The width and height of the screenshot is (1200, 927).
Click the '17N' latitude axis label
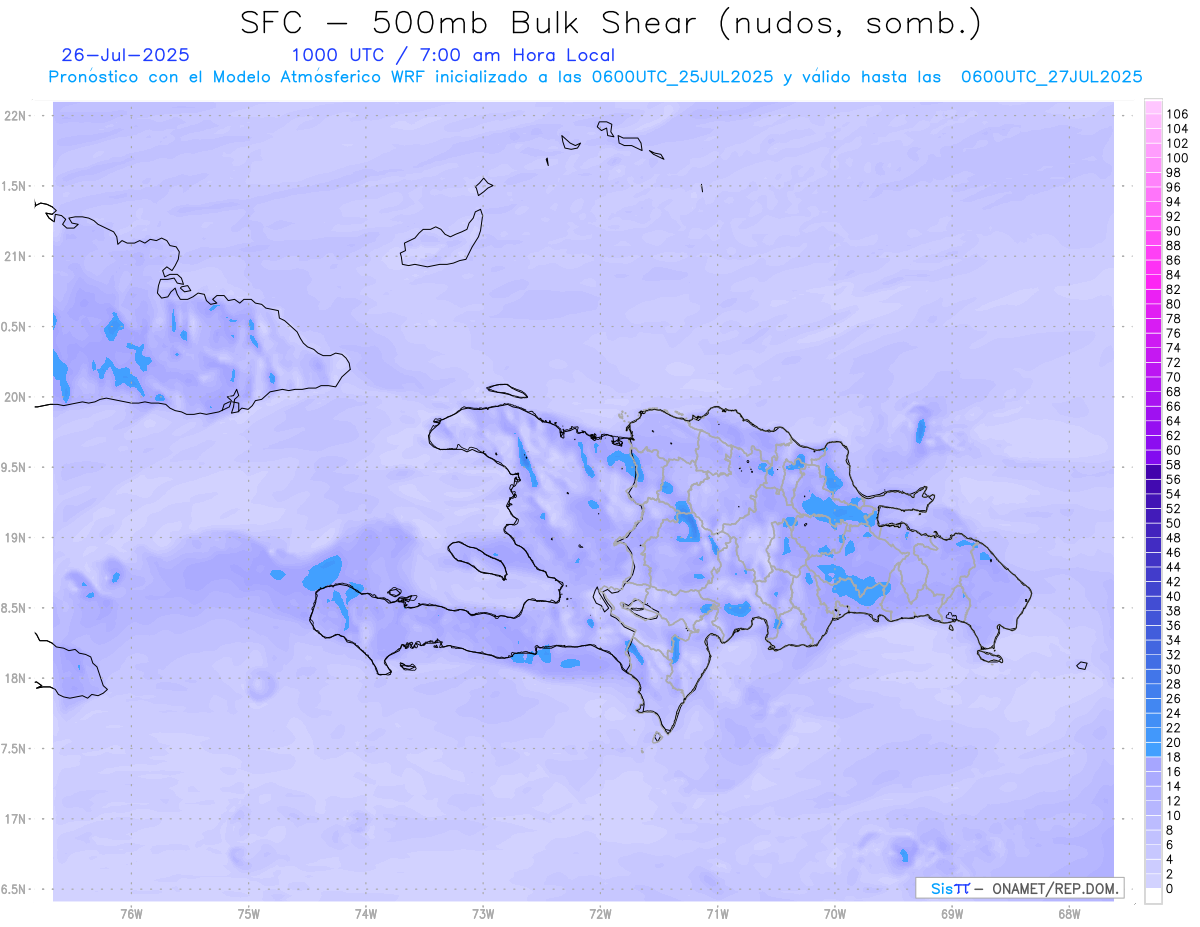click(x=15, y=819)
